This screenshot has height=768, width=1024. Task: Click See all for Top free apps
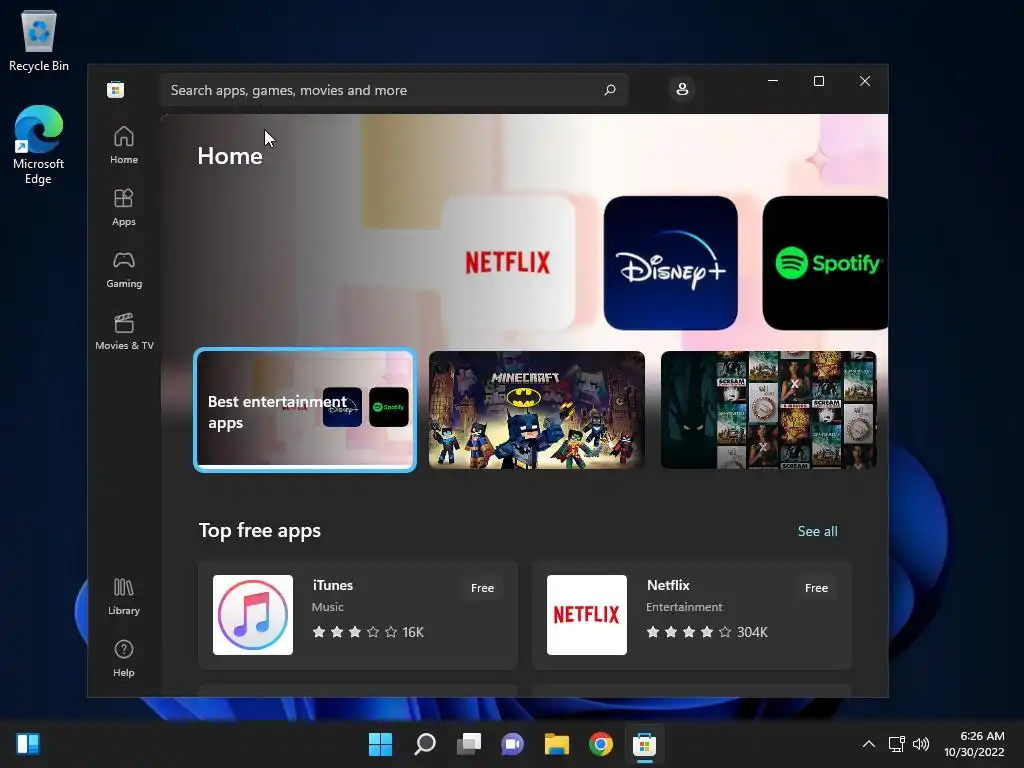click(817, 531)
